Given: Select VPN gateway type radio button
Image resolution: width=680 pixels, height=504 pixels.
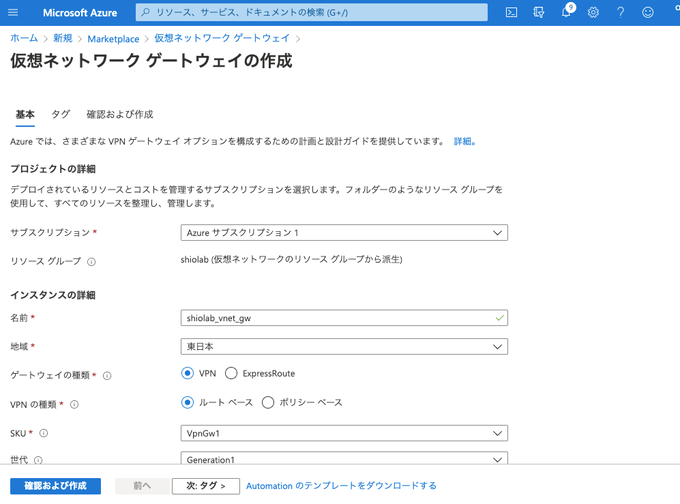Looking at the screenshot, I should (x=187, y=373).
